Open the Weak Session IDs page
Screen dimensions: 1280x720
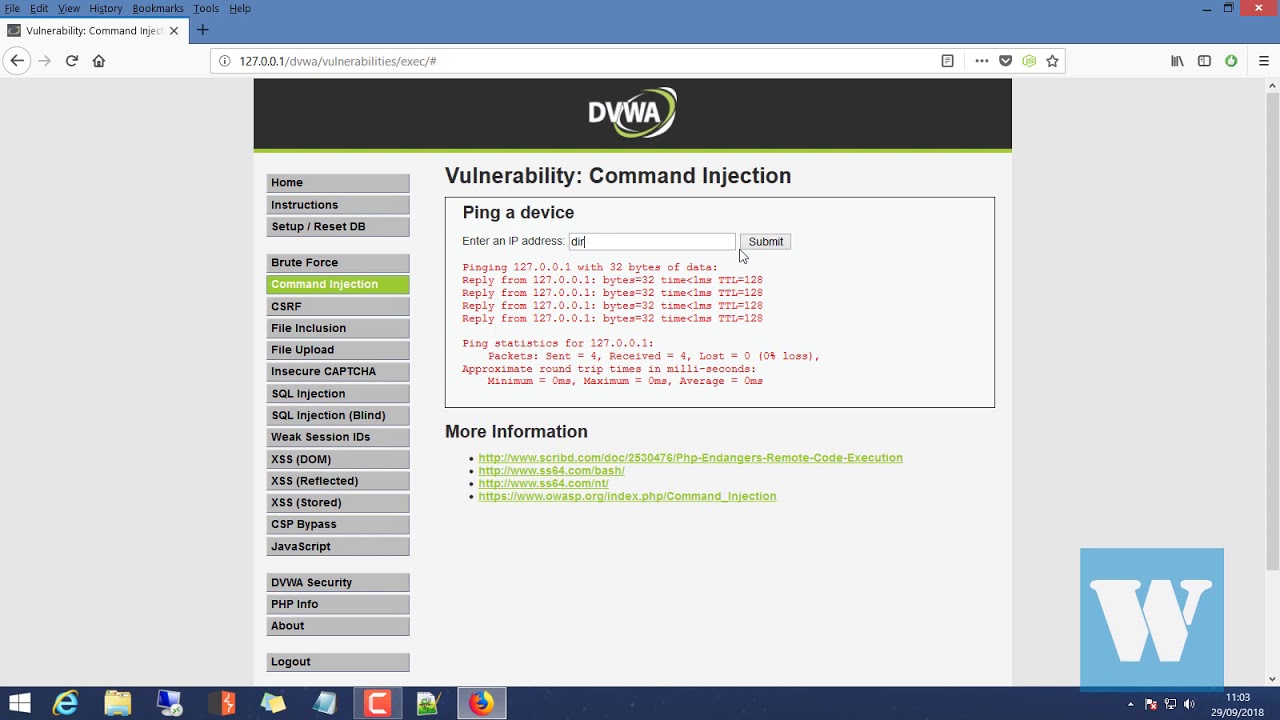tap(338, 437)
